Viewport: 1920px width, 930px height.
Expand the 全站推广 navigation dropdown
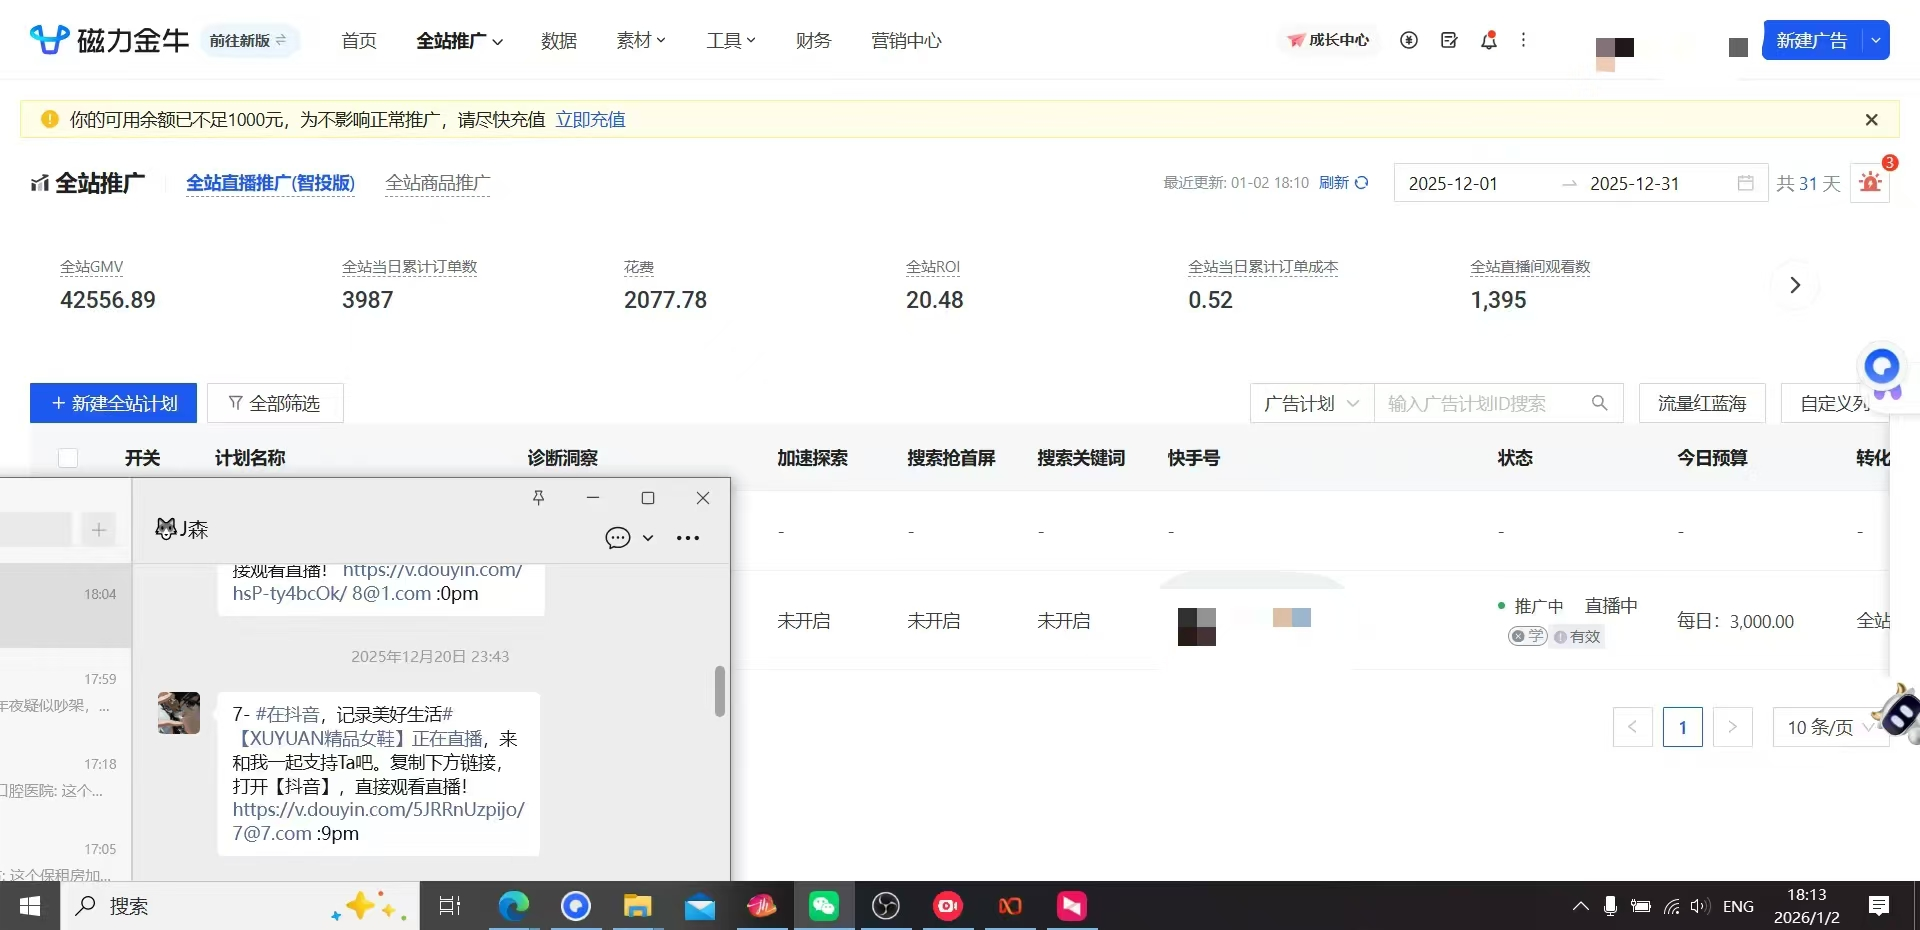point(497,40)
